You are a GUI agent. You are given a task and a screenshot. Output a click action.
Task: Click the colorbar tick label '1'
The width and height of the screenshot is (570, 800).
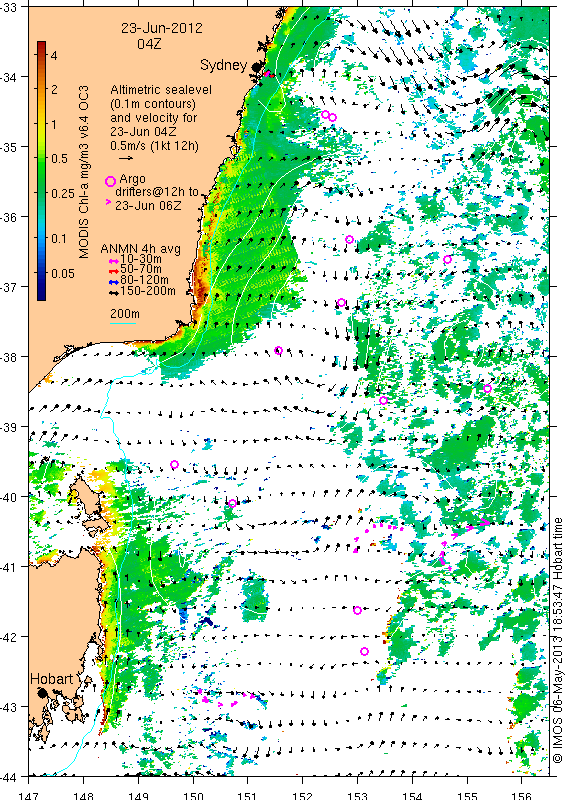(x=54, y=124)
